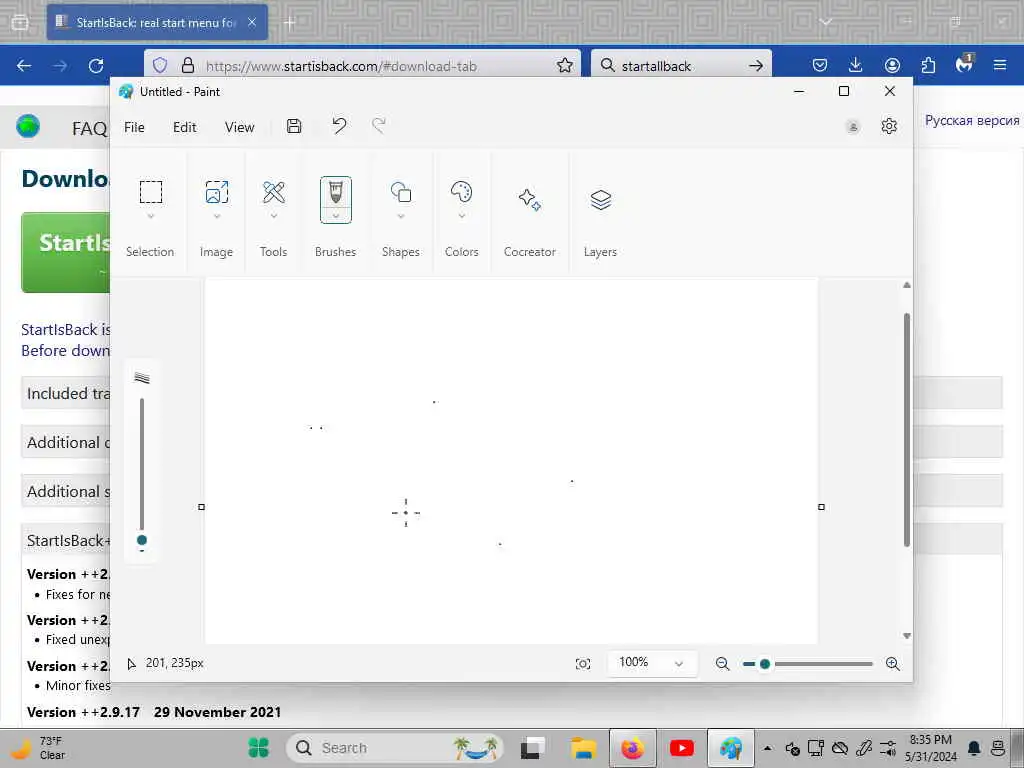The height and width of the screenshot is (768, 1024).
Task: Reload the Firefox page
Action: pos(96,65)
